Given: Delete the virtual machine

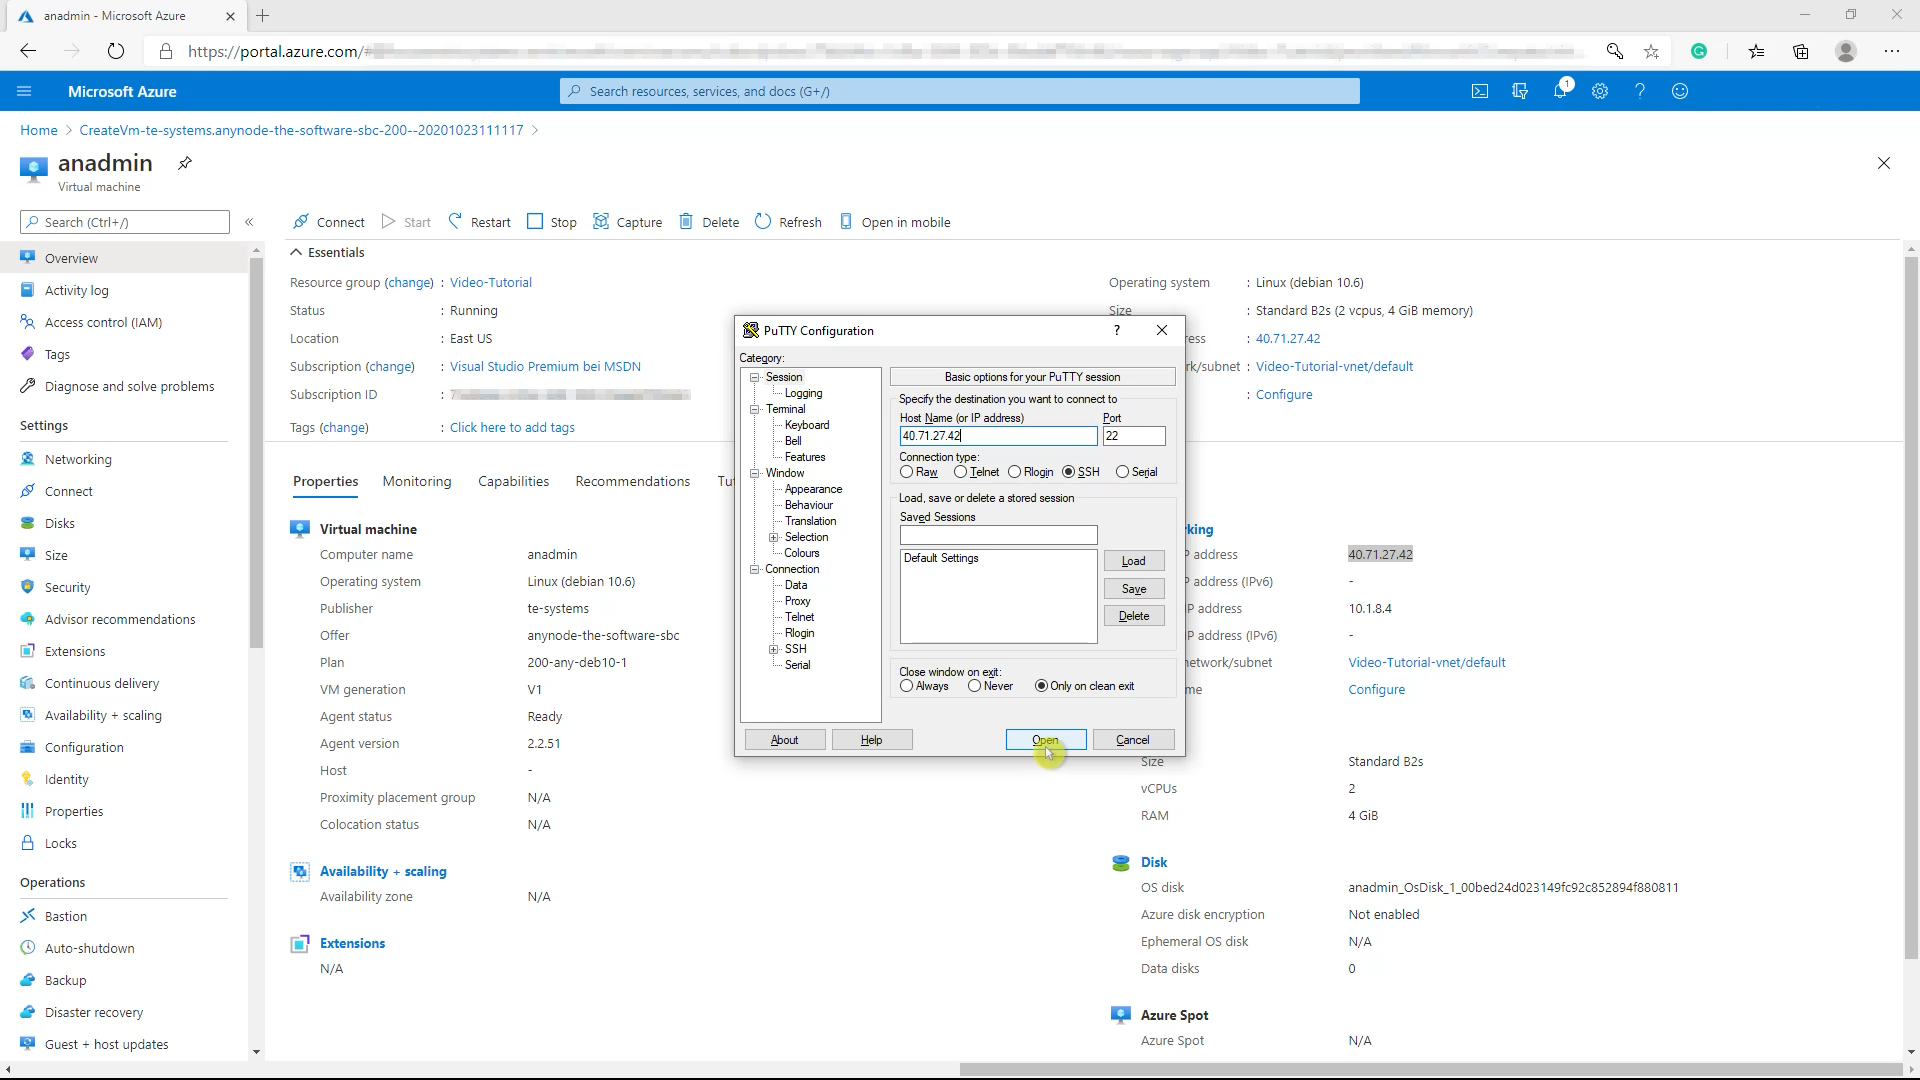Looking at the screenshot, I should point(709,222).
